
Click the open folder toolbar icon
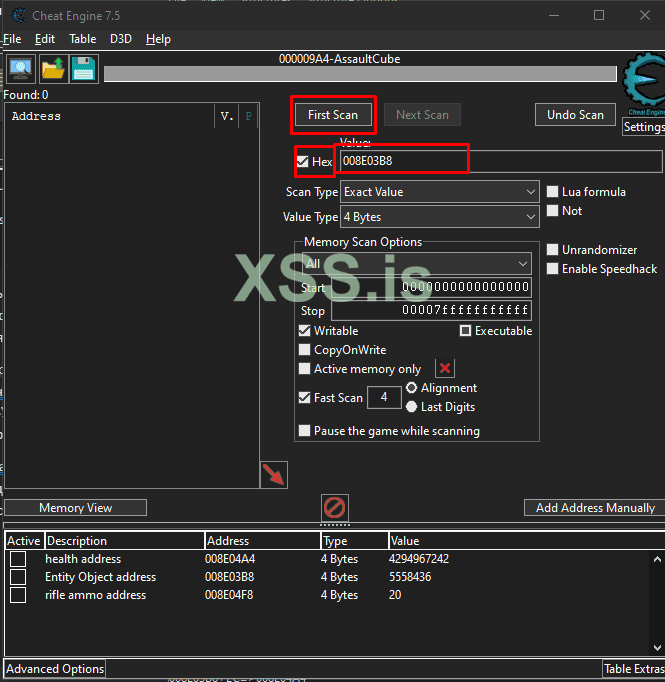53,69
